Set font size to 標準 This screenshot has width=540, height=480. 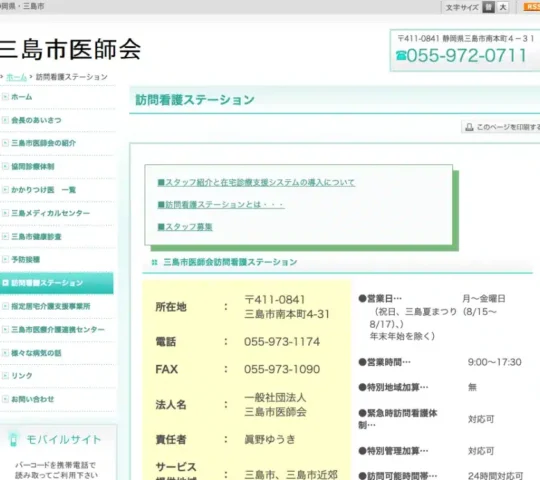(488, 7)
